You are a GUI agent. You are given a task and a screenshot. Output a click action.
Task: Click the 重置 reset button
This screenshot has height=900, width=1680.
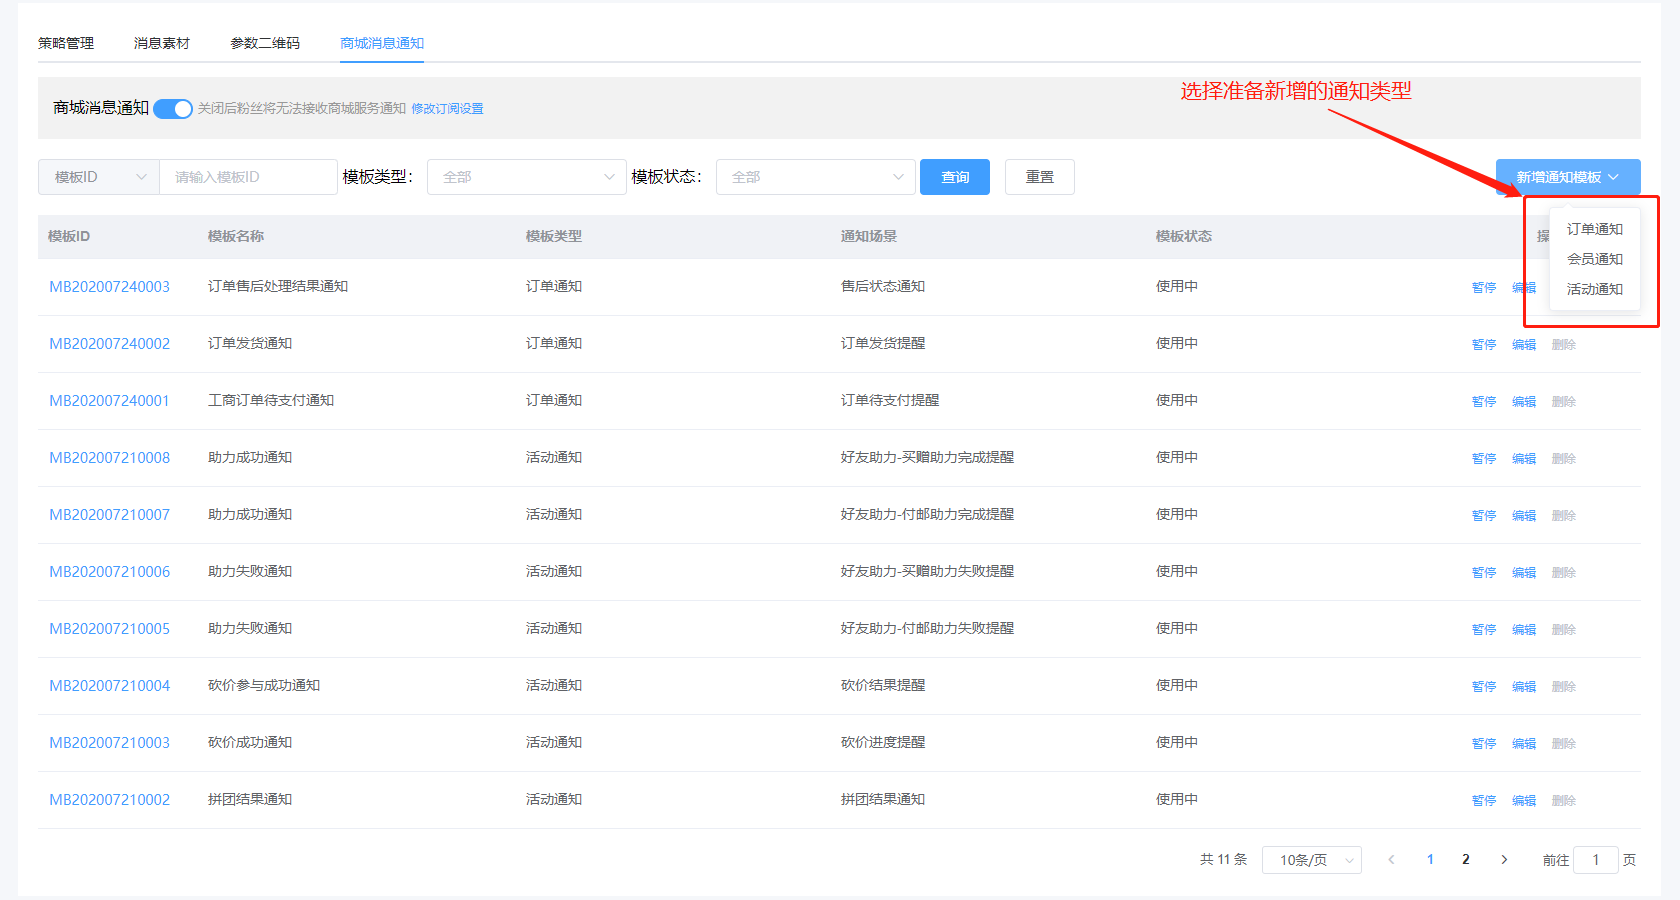click(x=1039, y=177)
